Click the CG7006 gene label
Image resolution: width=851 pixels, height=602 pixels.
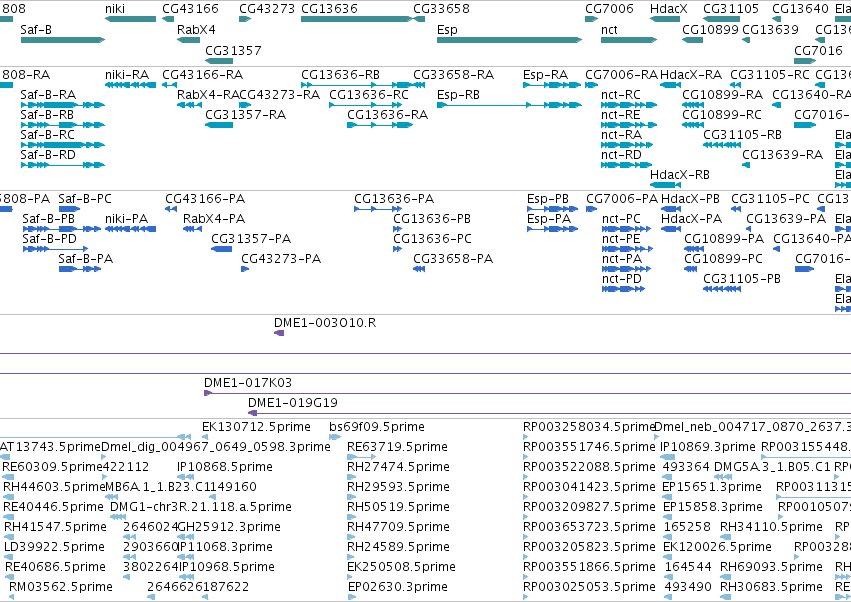point(609,9)
